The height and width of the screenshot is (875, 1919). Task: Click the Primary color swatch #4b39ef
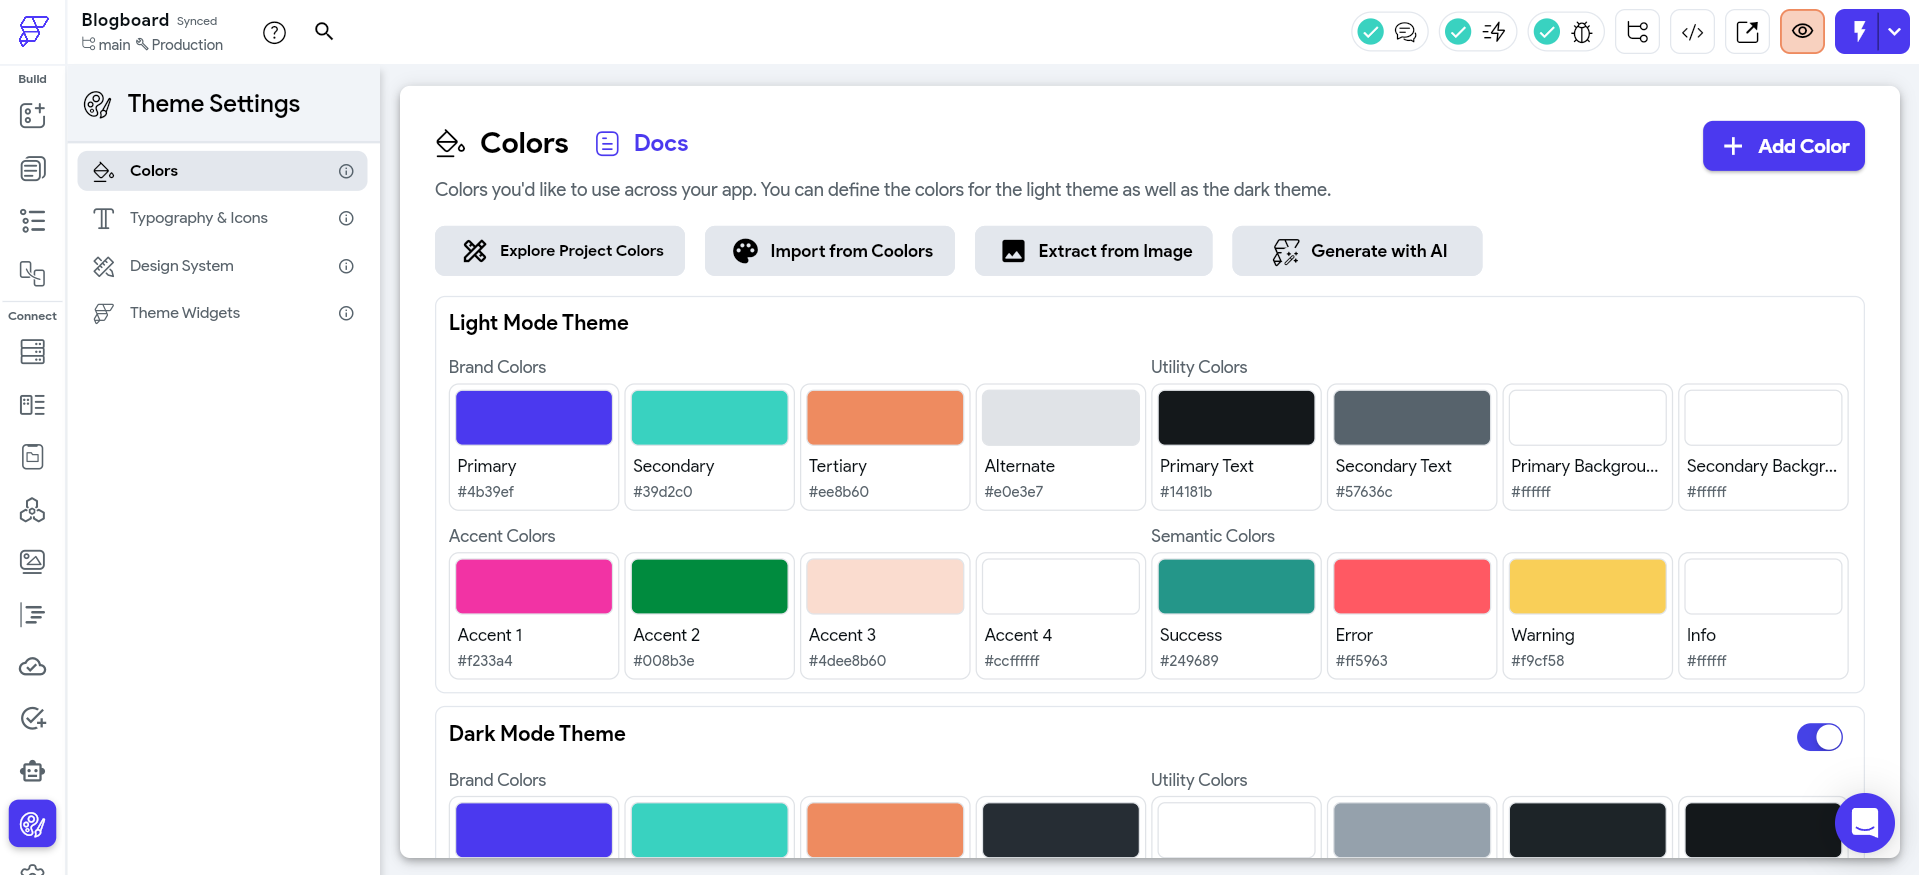[x=534, y=418]
